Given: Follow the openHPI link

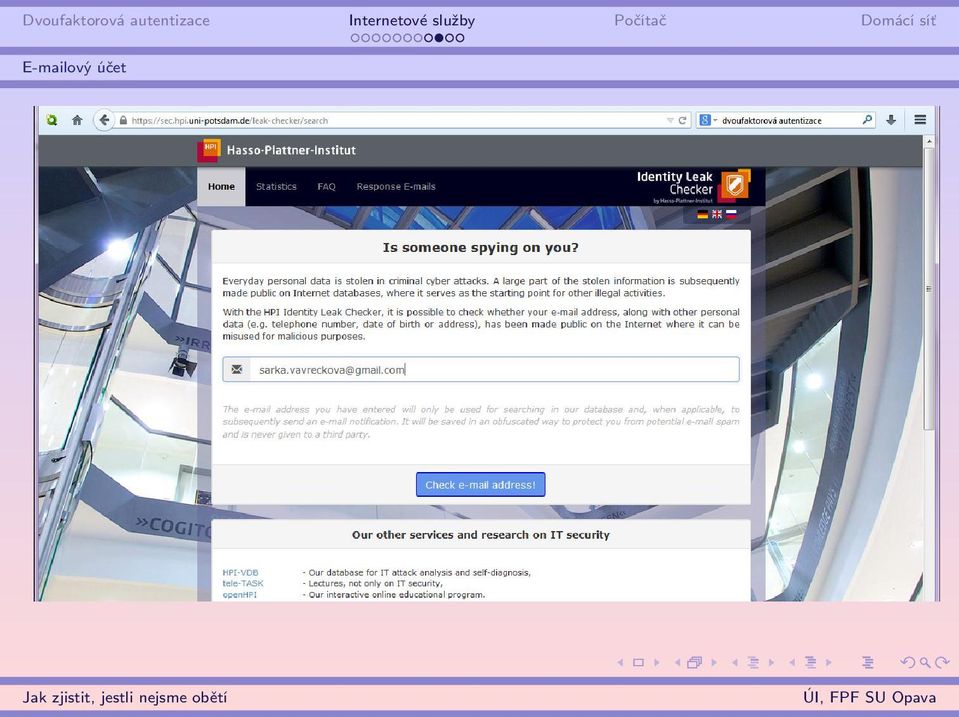Looking at the screenshot, I should coord(240,595).
